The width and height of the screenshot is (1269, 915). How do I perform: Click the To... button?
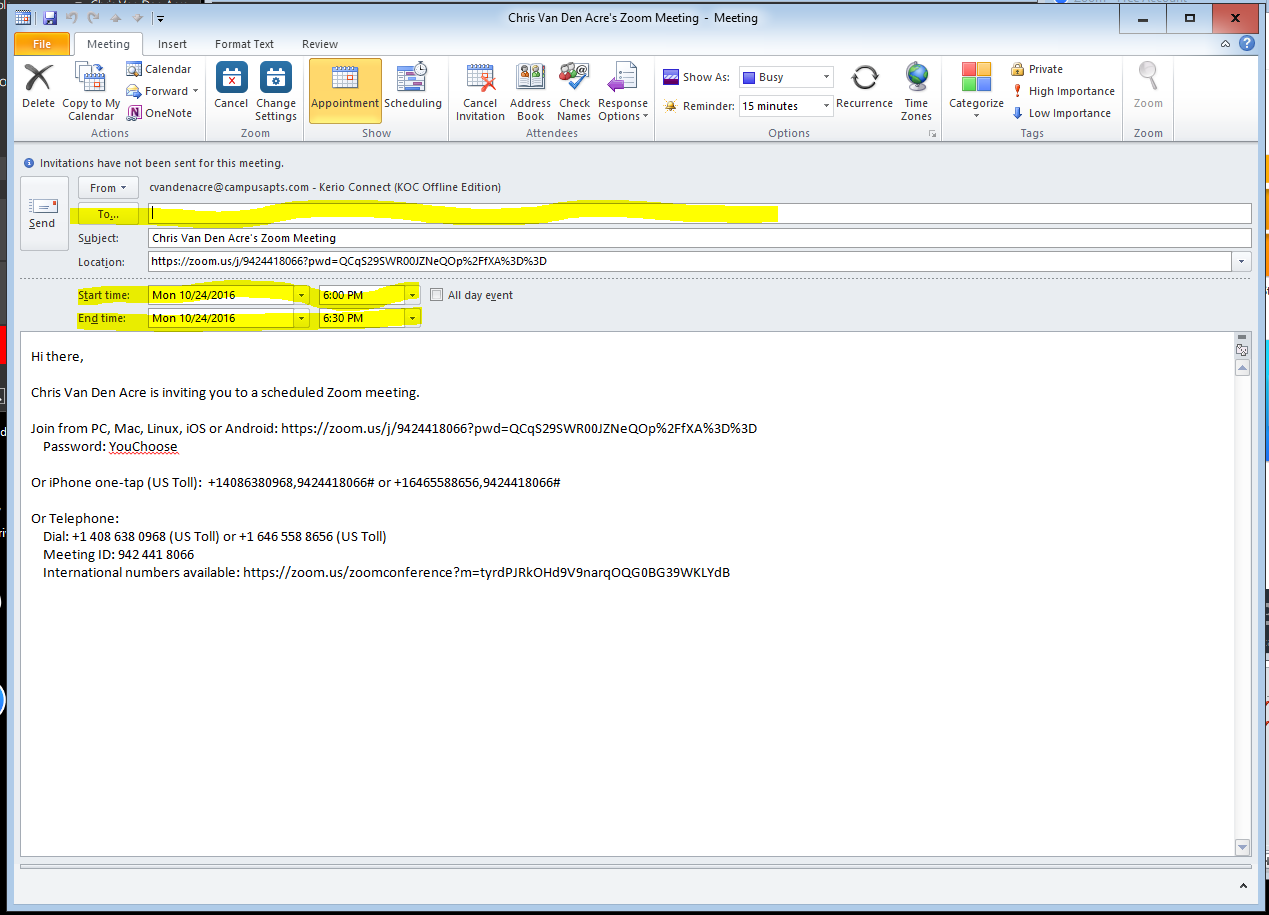[x=108, y=214]
